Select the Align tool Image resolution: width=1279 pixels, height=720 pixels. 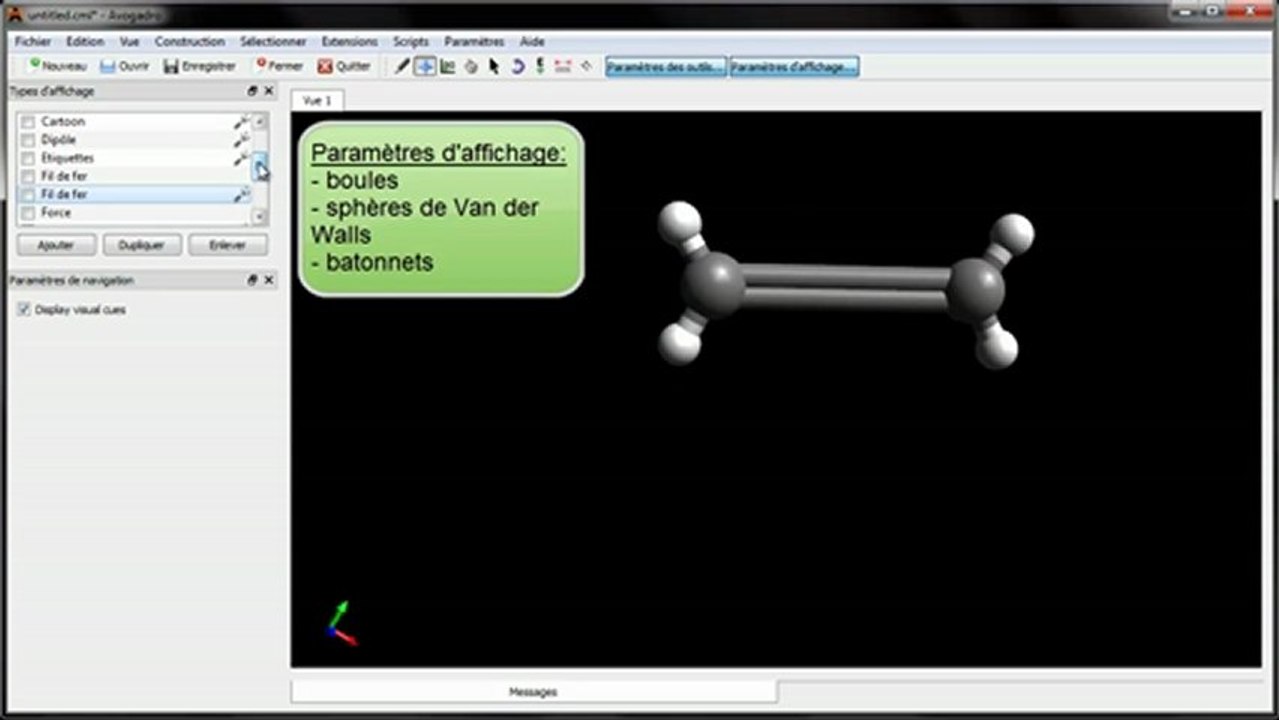coord(586,66)
